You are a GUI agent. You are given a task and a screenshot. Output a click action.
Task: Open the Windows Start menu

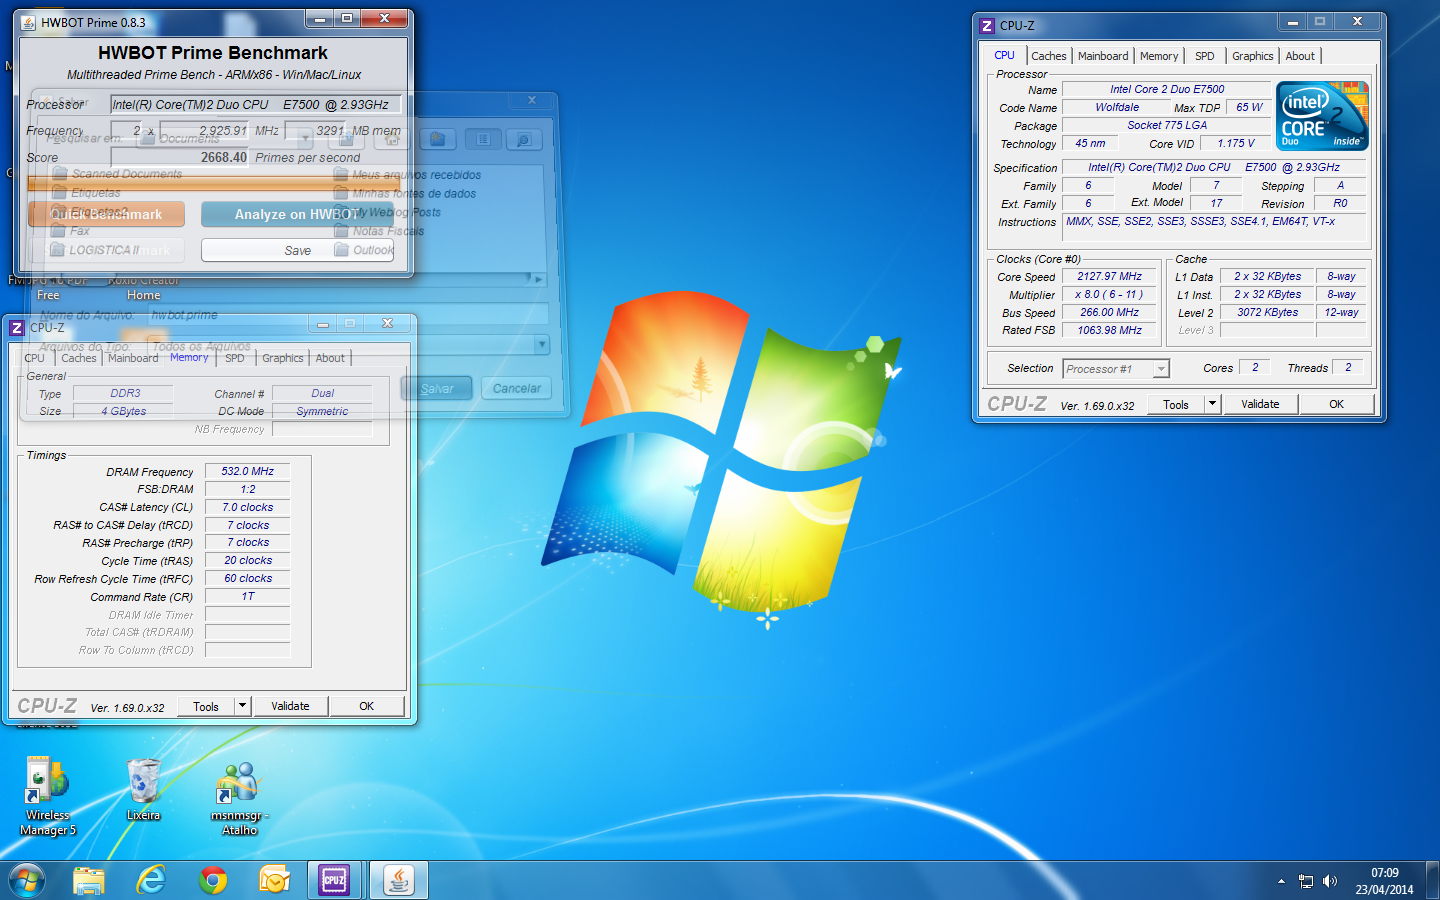[27, 880]
